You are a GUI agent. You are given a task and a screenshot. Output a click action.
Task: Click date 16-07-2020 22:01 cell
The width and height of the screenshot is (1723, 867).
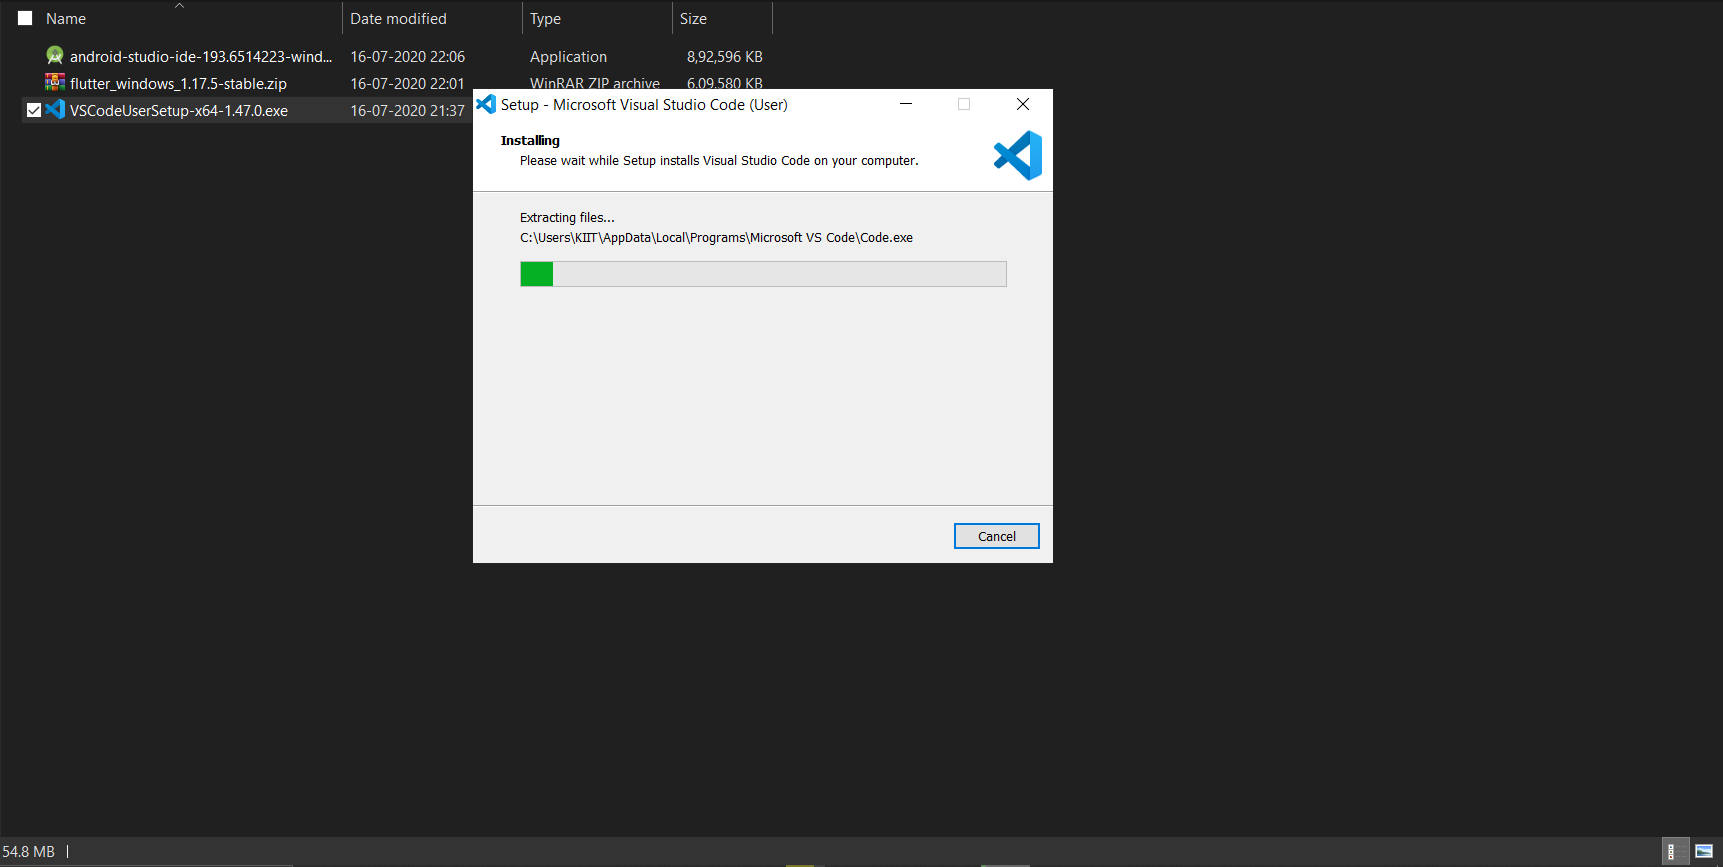pos(407,83)
